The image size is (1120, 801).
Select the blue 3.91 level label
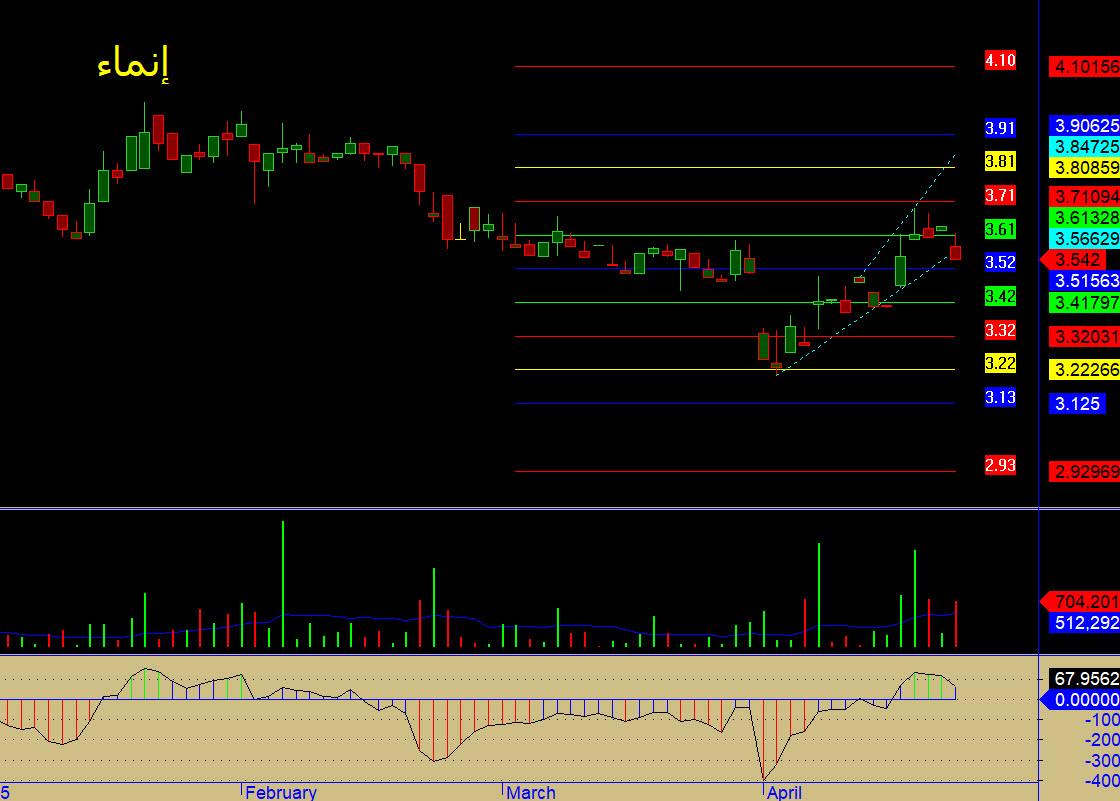(x=1000, y=128)
